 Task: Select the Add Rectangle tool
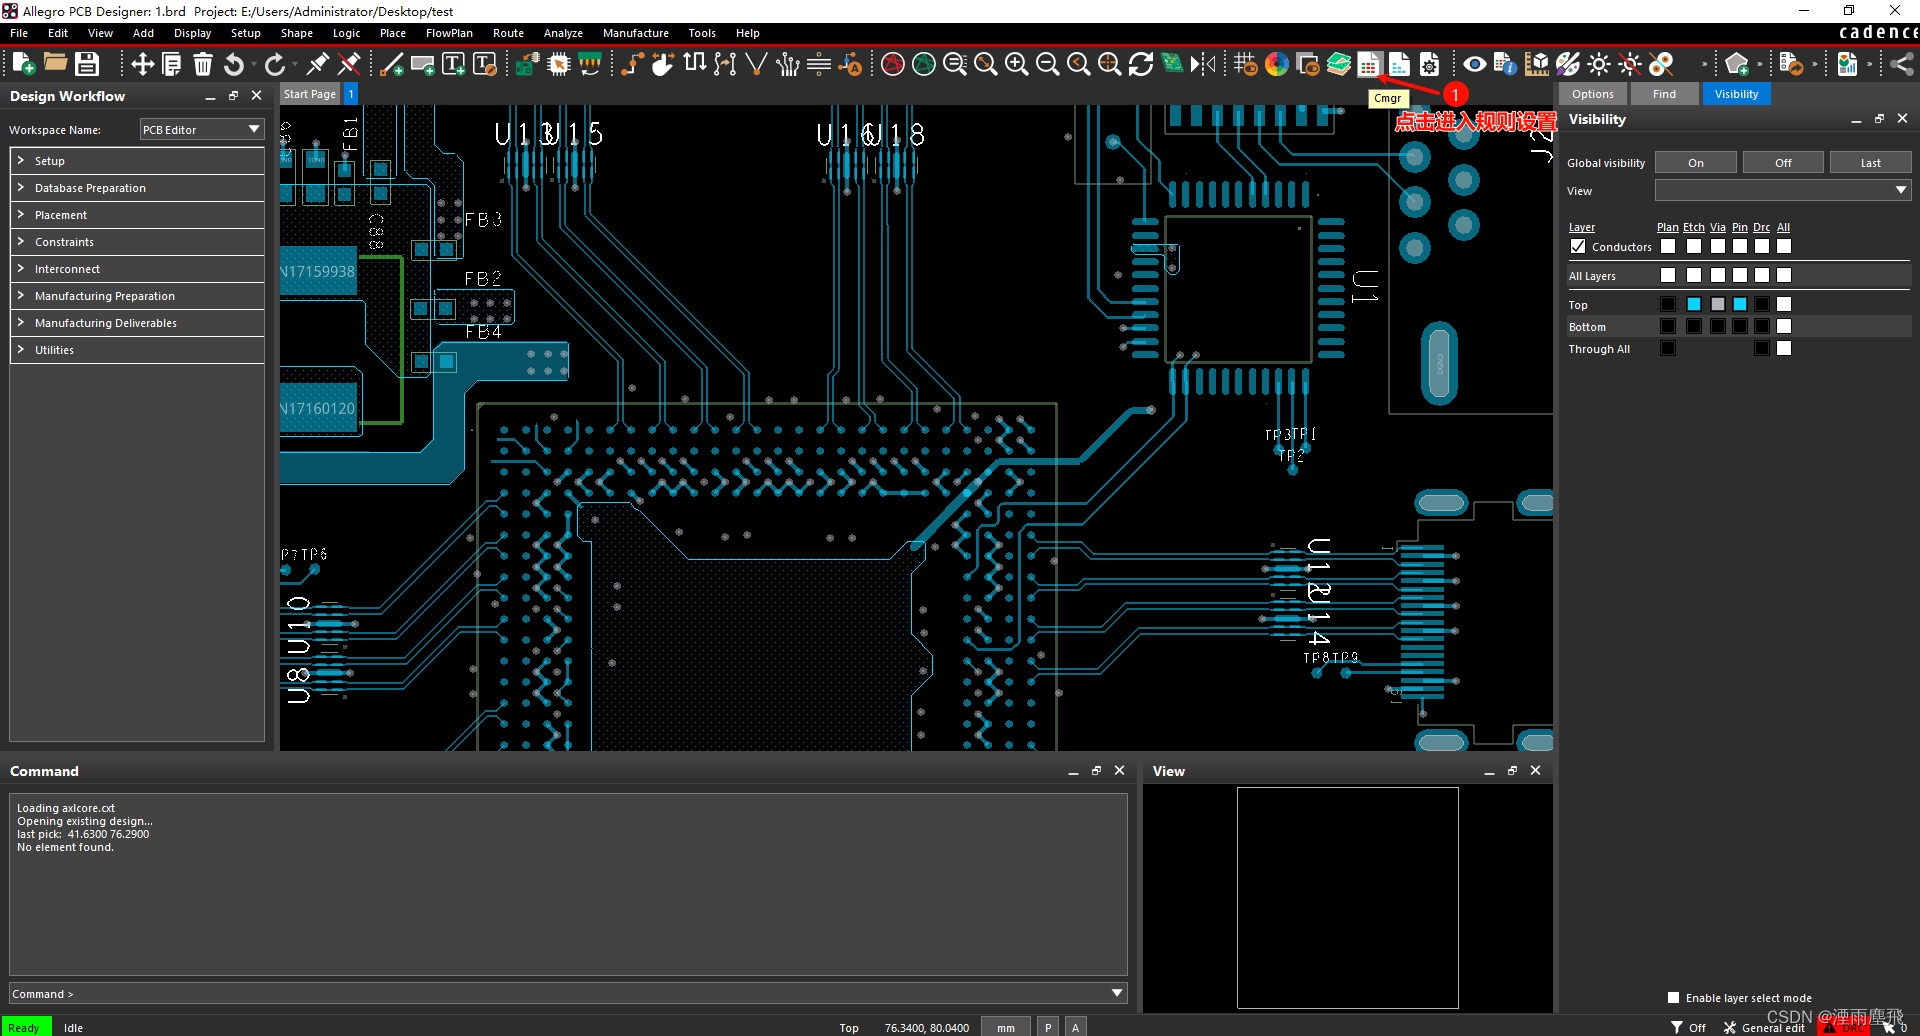tap(423, 64)
